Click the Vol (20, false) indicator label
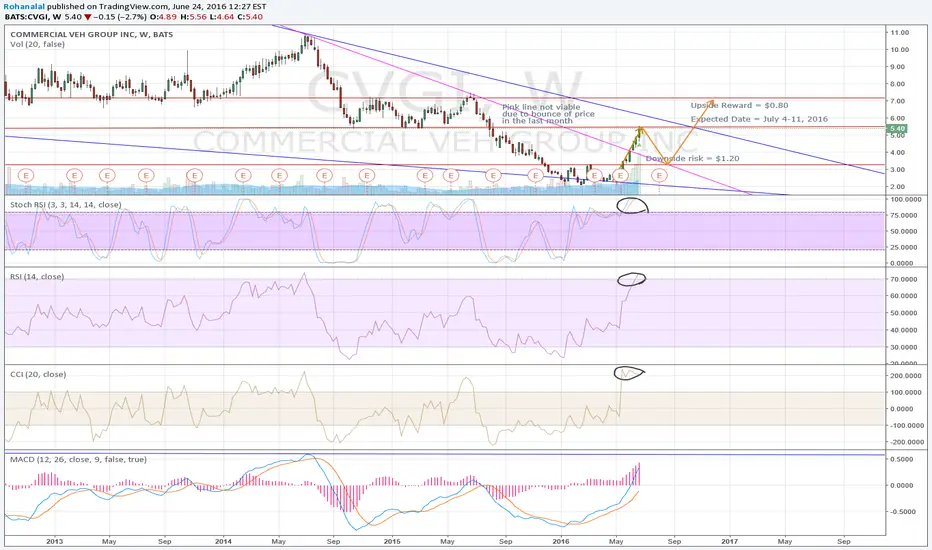 (37, 44)
